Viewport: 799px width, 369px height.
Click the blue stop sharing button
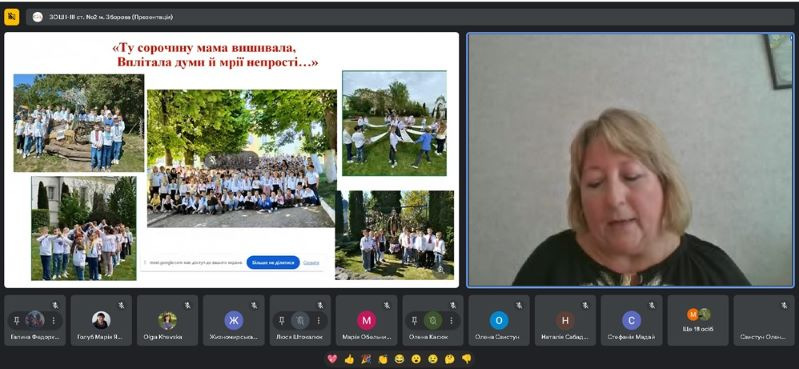[x=273, y=262]
